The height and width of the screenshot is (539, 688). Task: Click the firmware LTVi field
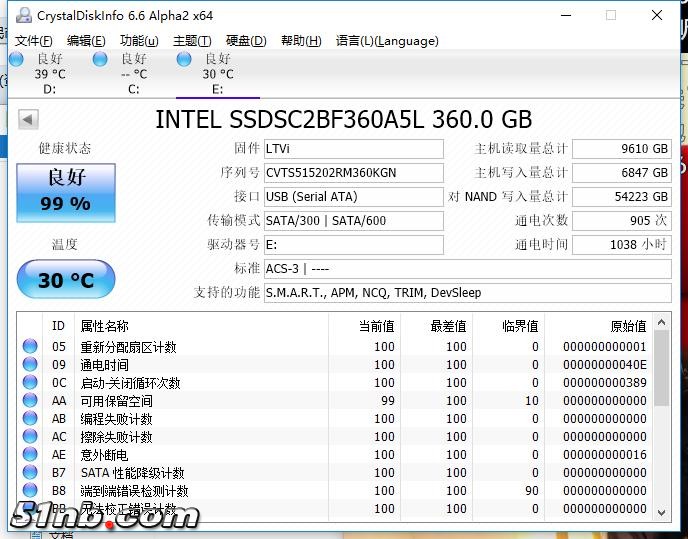click(353, 148)
